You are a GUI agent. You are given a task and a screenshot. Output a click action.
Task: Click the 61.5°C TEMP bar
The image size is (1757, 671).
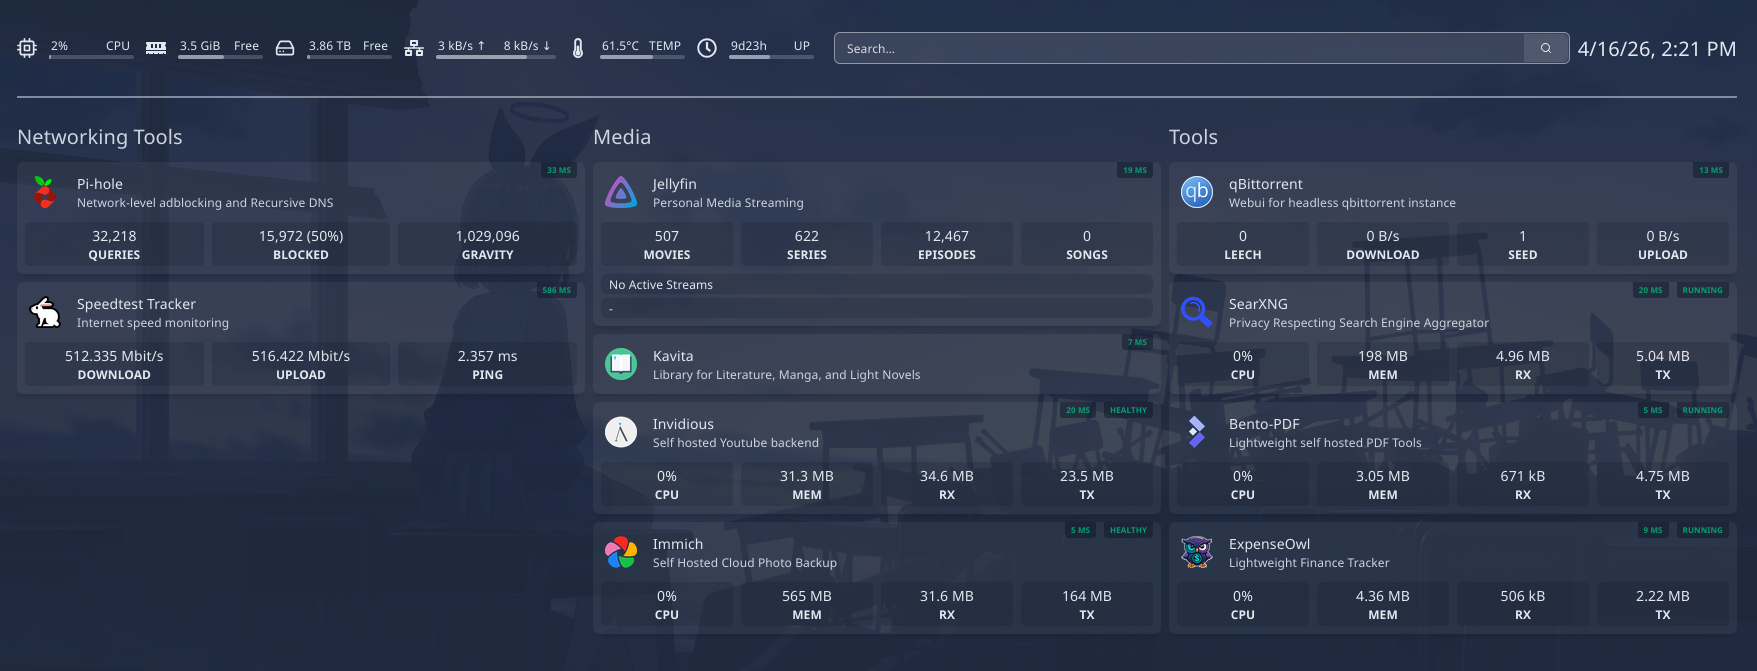tap(642, 57)
